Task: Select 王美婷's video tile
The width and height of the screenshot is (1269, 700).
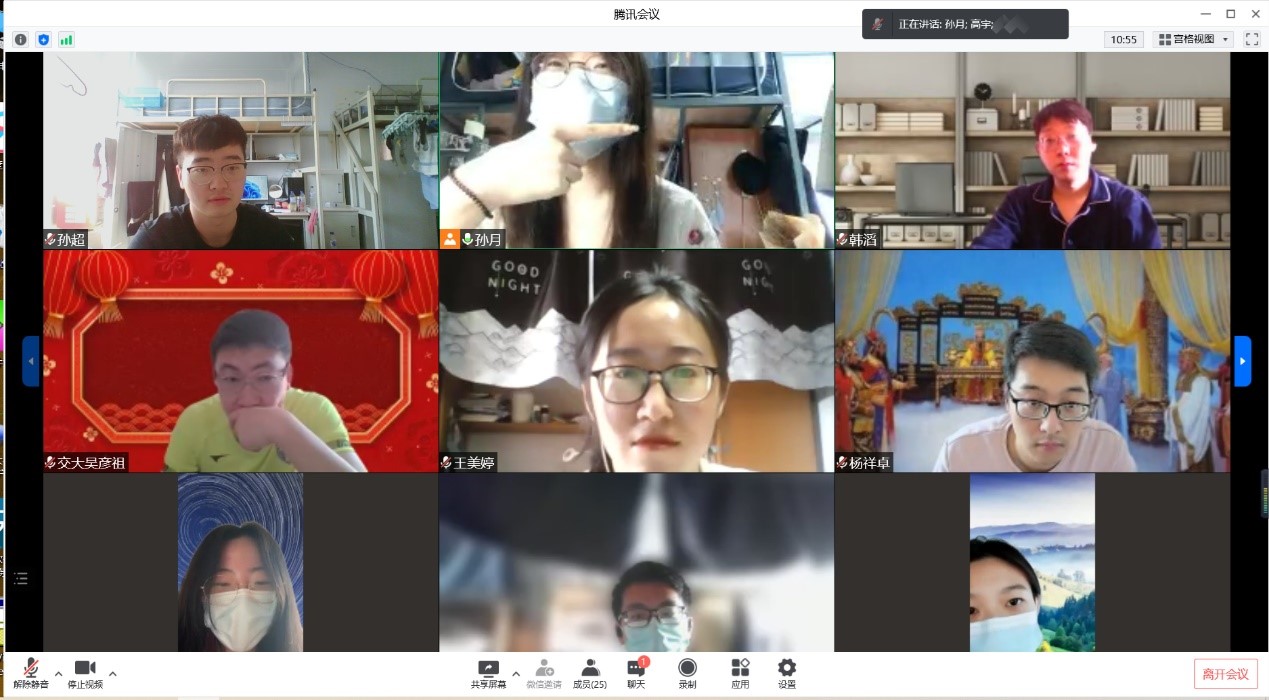Action: [x=636, y=361]
